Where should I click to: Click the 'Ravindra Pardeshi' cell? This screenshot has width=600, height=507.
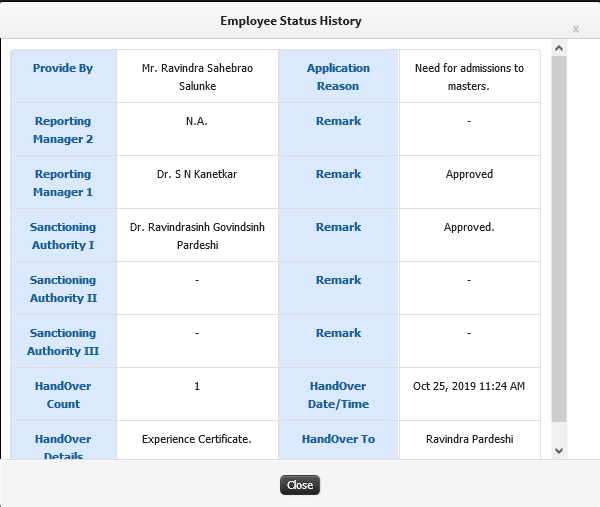pos(470,439)
